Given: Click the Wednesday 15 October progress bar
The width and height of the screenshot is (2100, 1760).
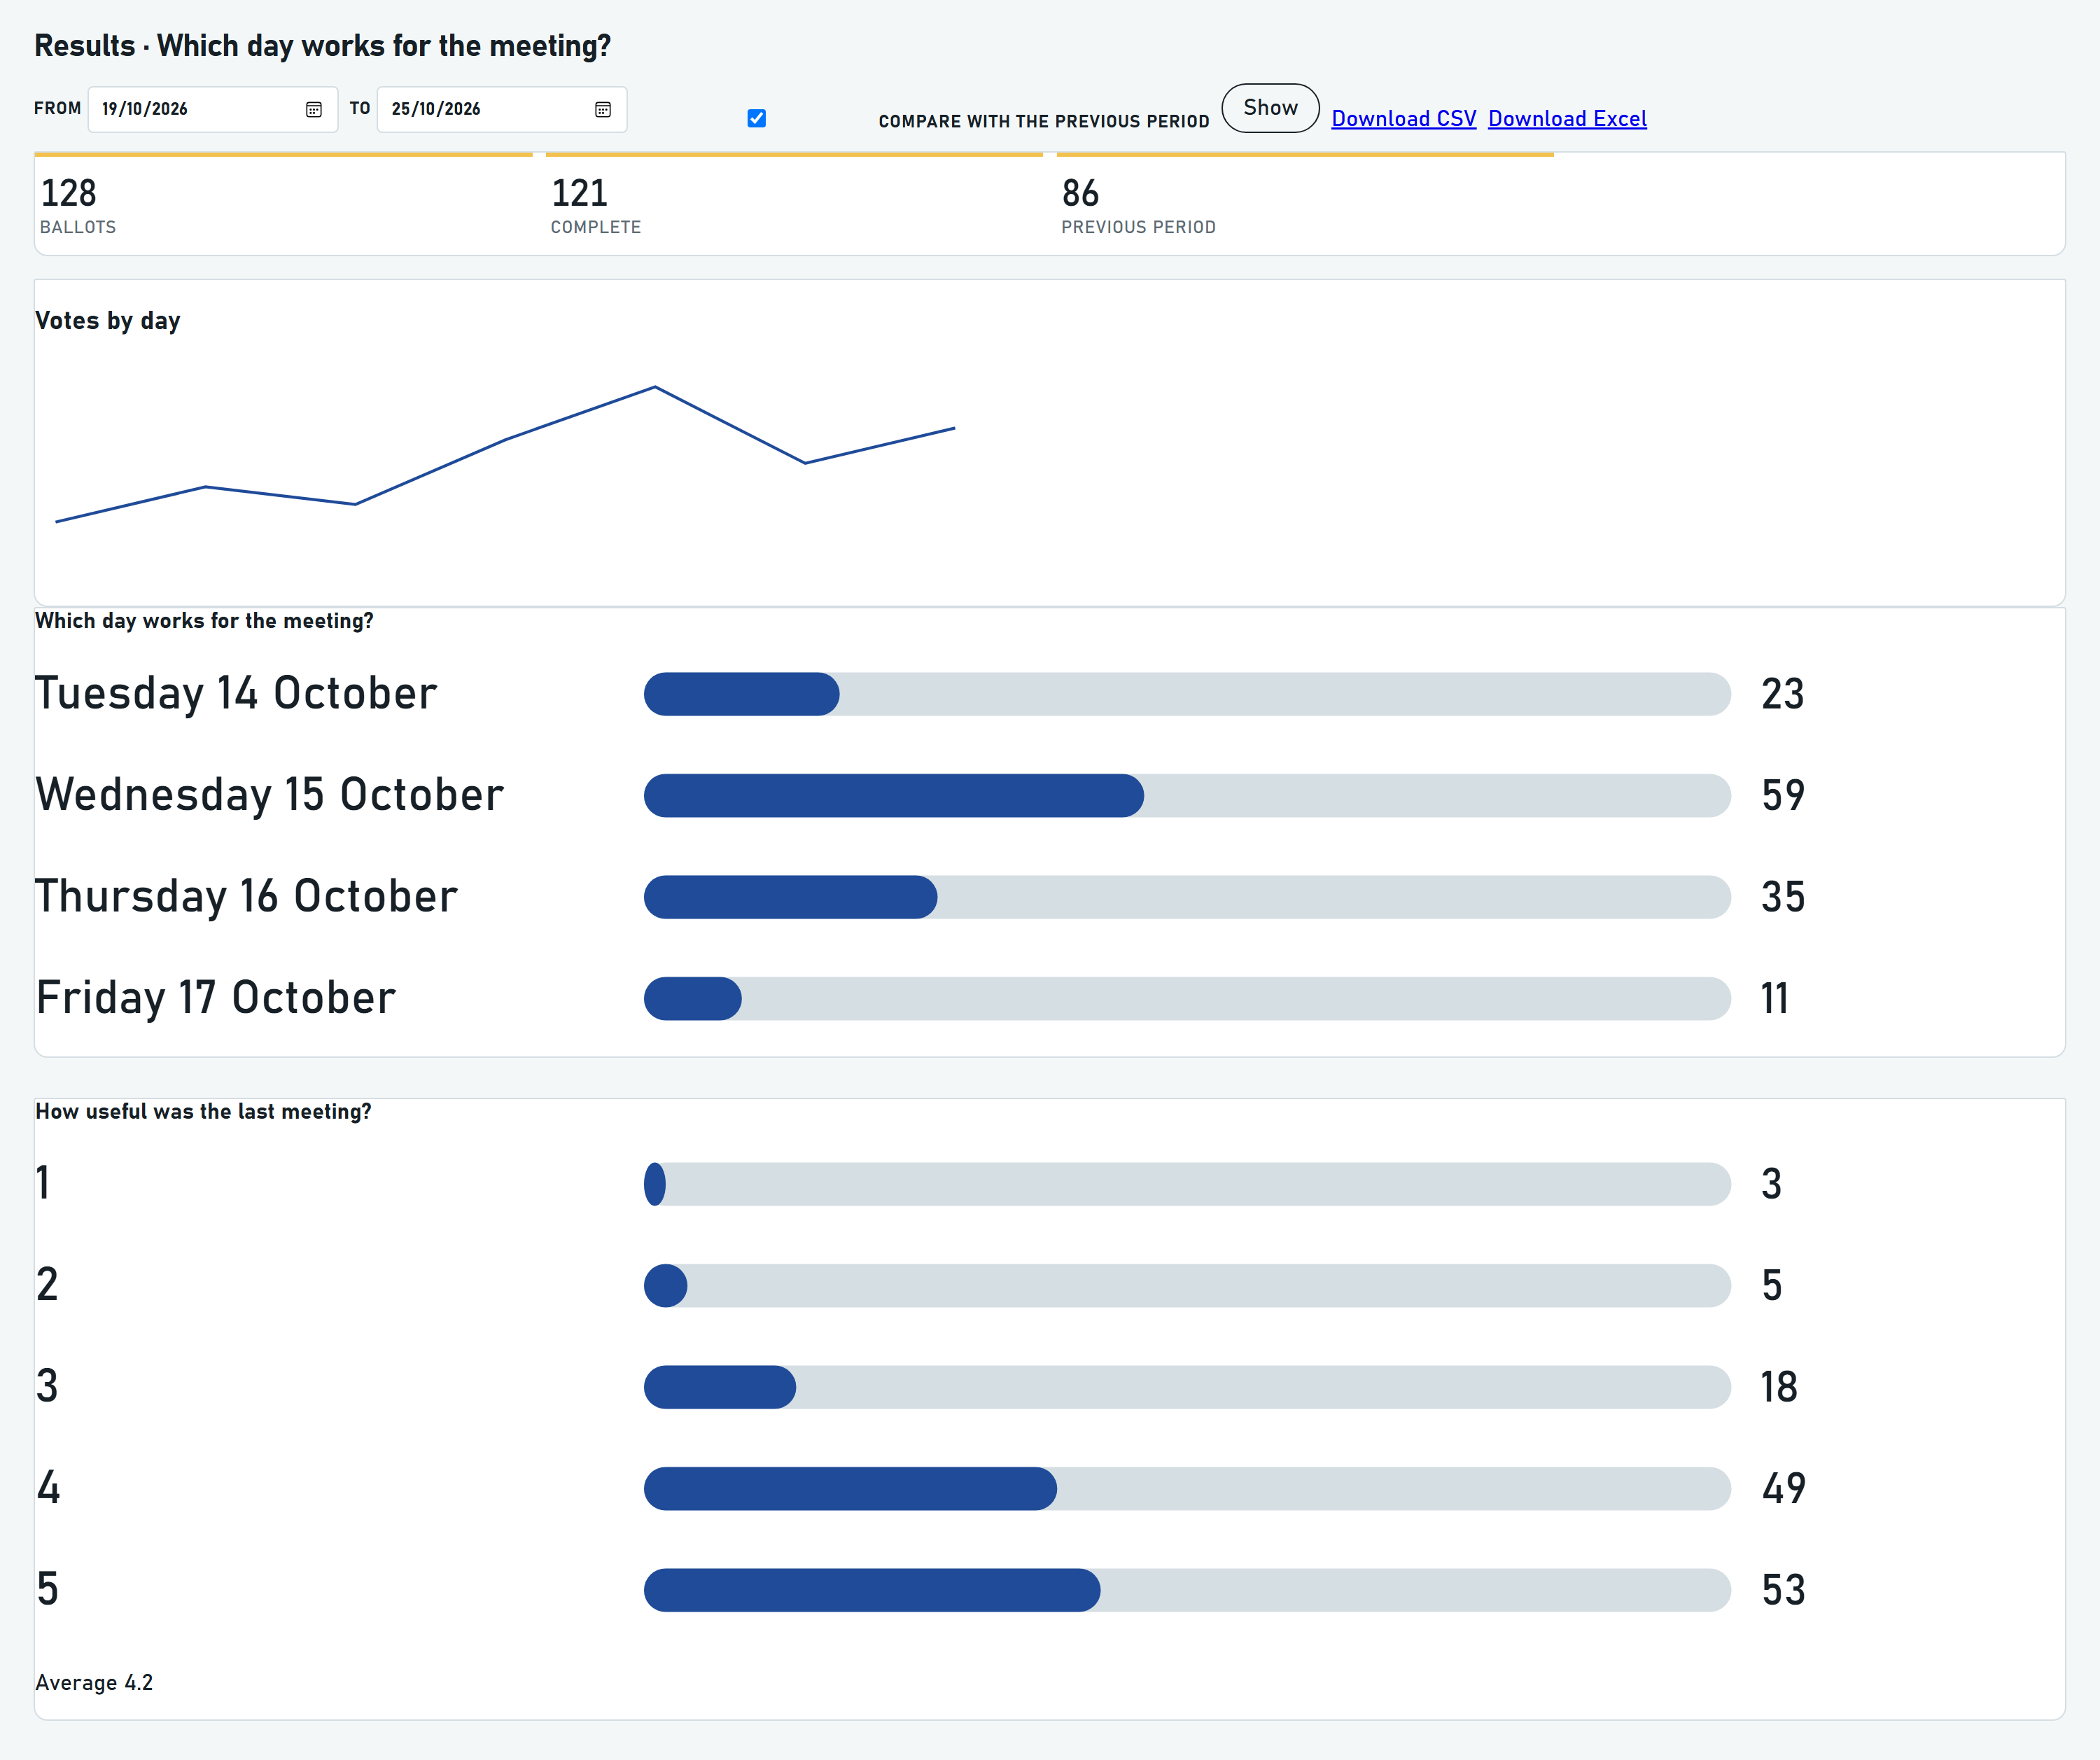Looking at the screenshot, I should [x=1187, y=795].
